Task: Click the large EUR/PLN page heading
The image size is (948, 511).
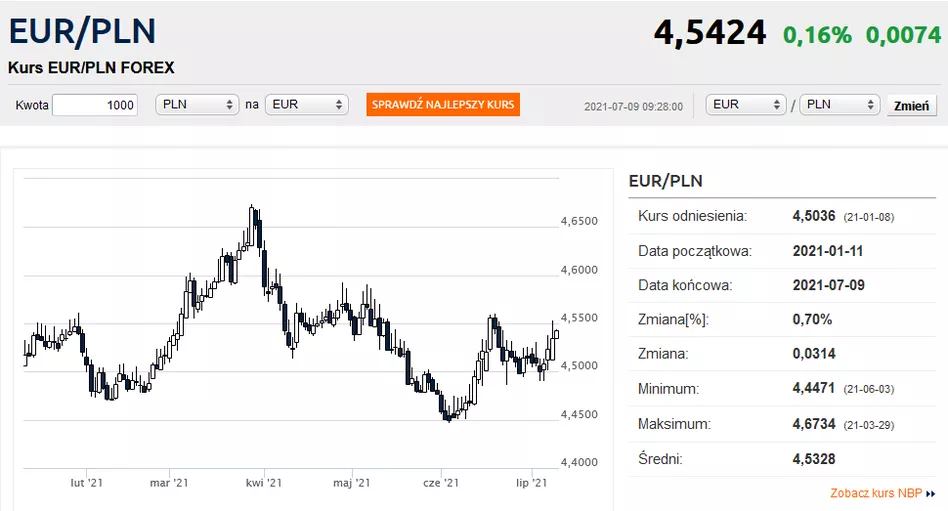Action: coord(82,31)
